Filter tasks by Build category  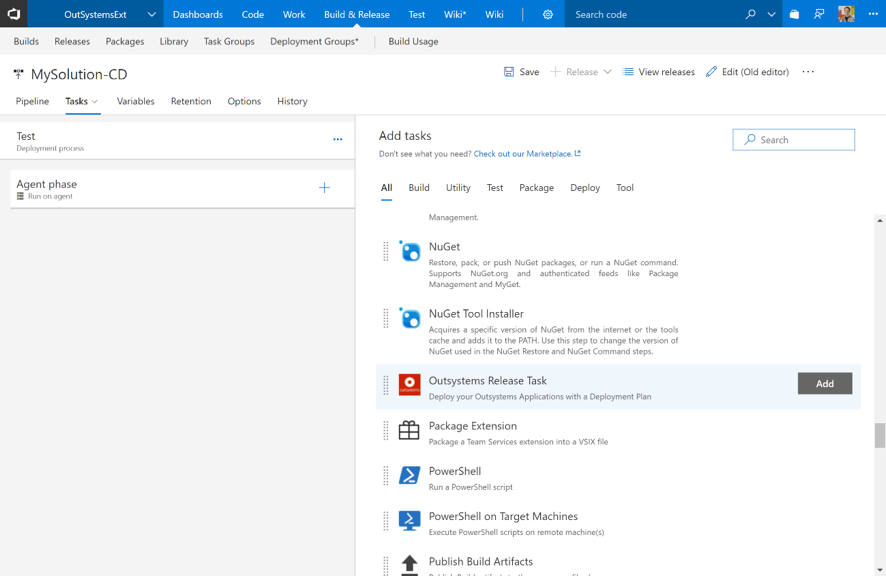tap(419, 188)
